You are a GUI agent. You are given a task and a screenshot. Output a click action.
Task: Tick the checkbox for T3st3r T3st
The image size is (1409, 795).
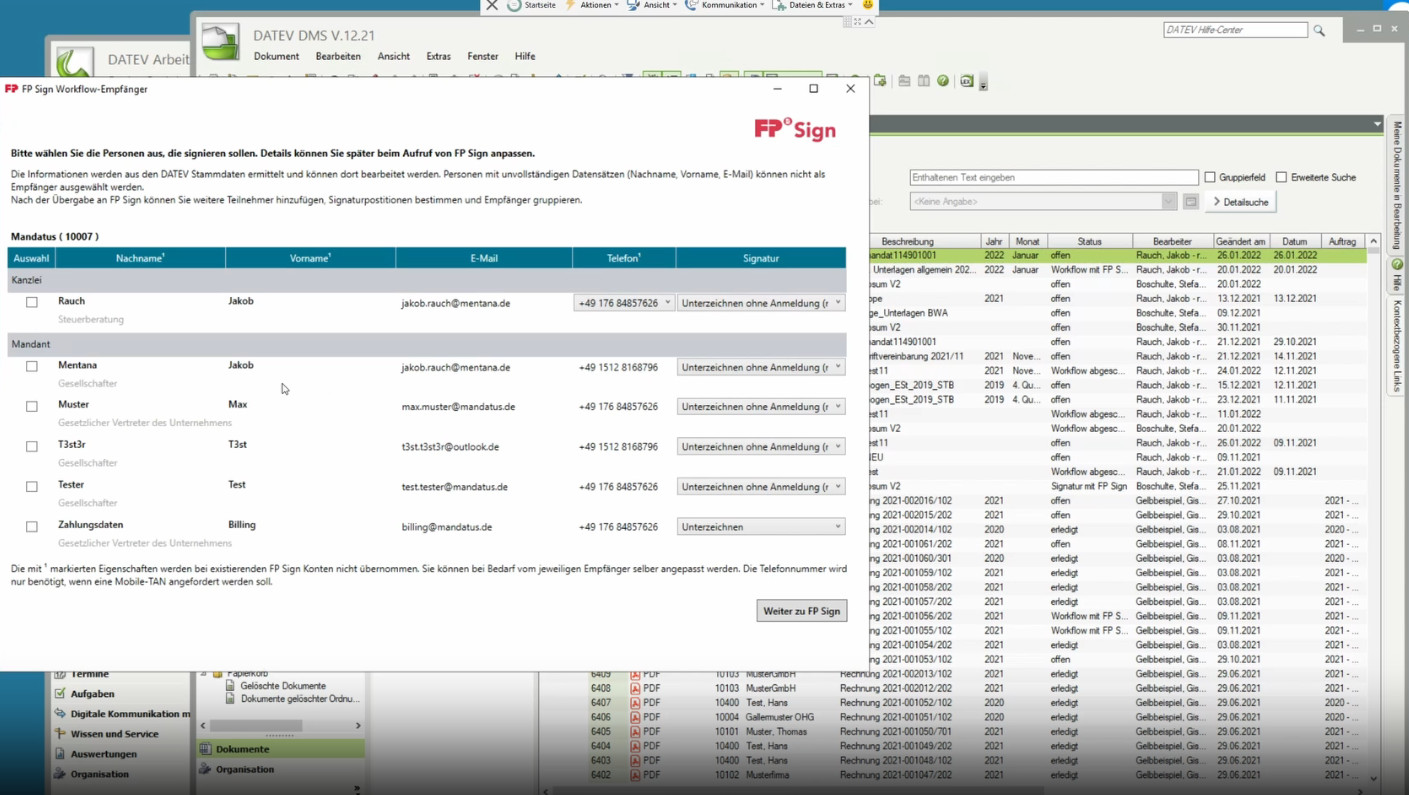click(32, 446)
